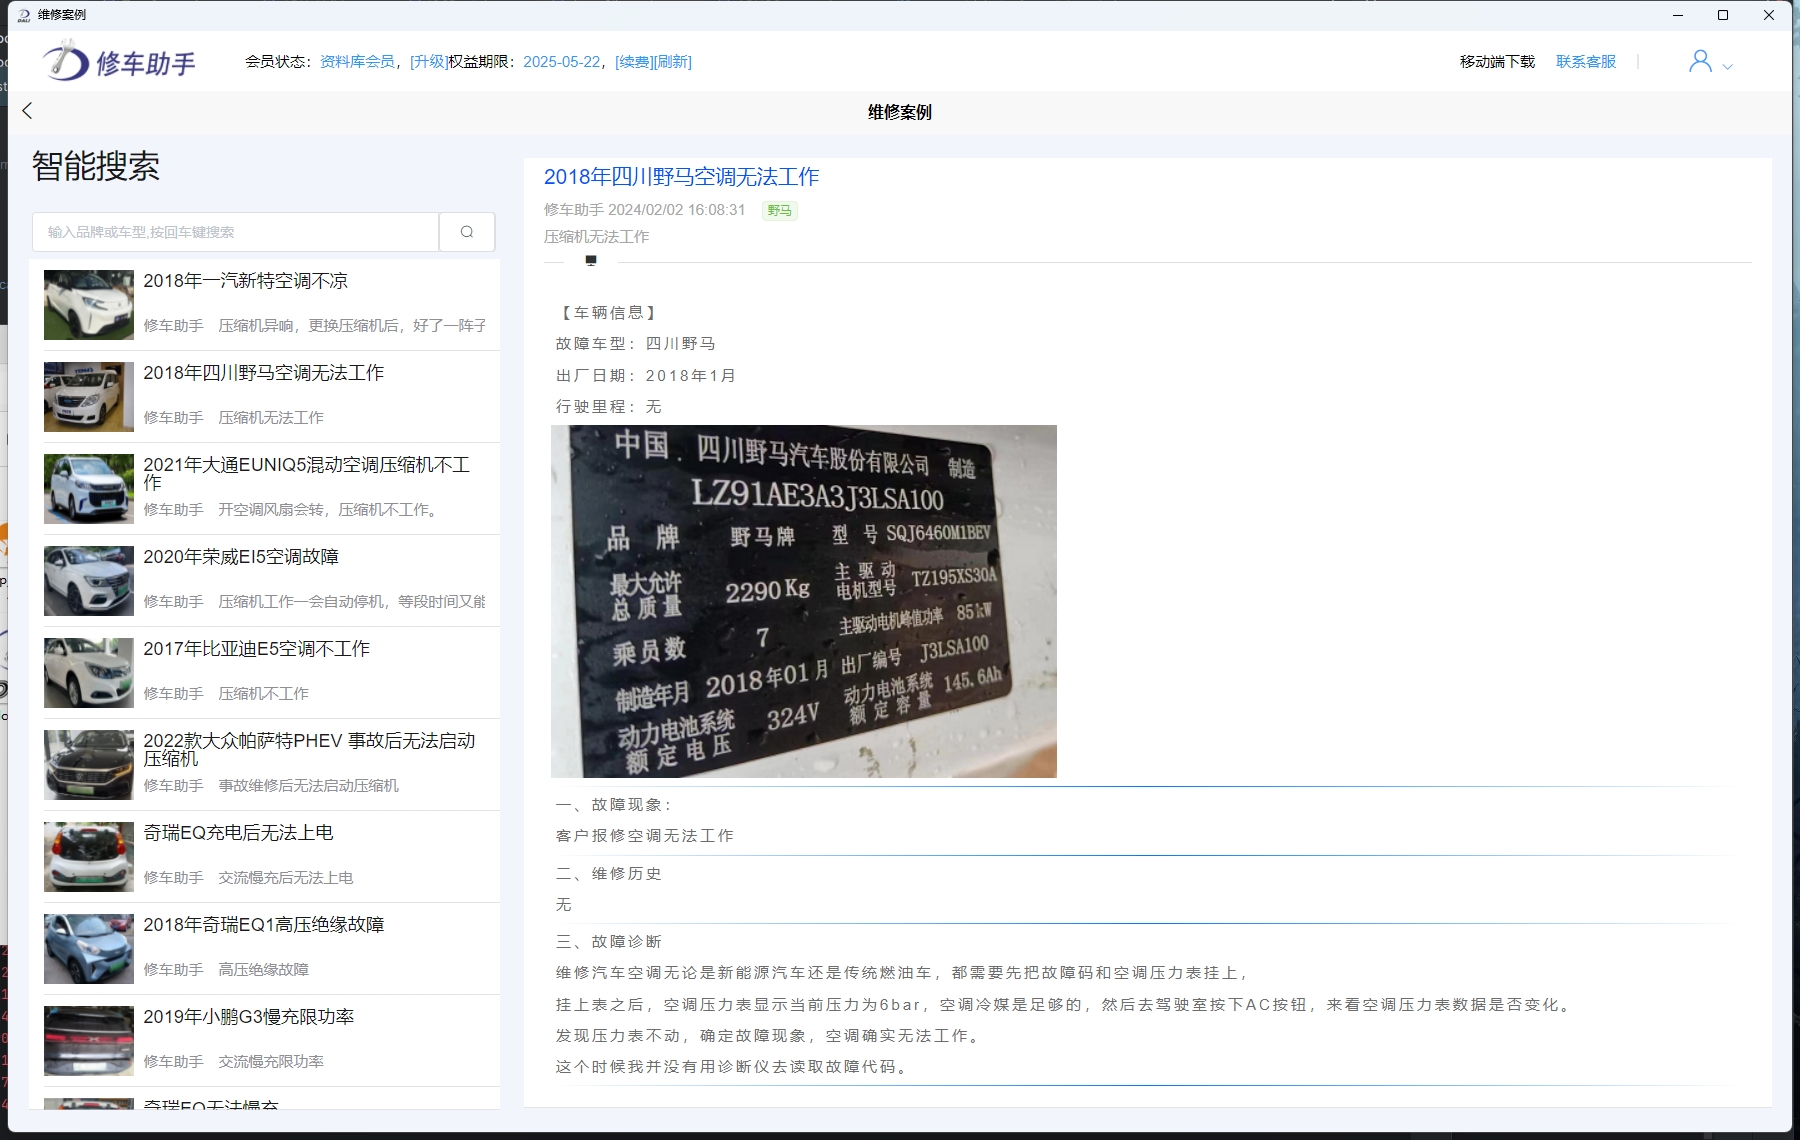1800x1140 pixels.
Task: Click the article title 2018年四川野马空调无法工作
Action: point(681,177)
